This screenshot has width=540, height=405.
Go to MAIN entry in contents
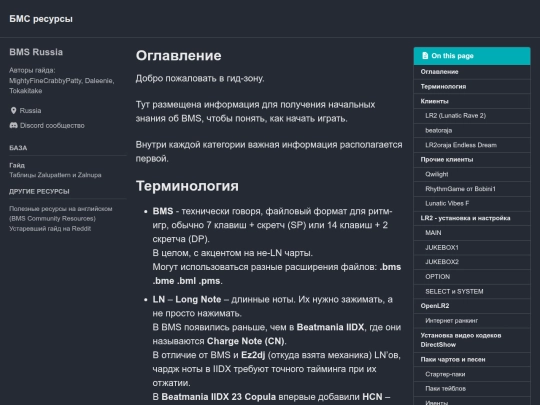click(472, 233)
